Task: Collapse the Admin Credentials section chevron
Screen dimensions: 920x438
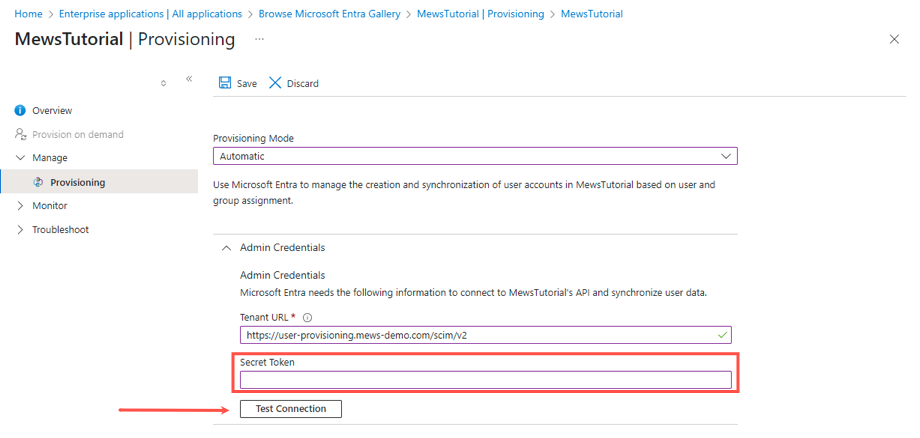Action: pyautogui.click(x=226, y=248)
